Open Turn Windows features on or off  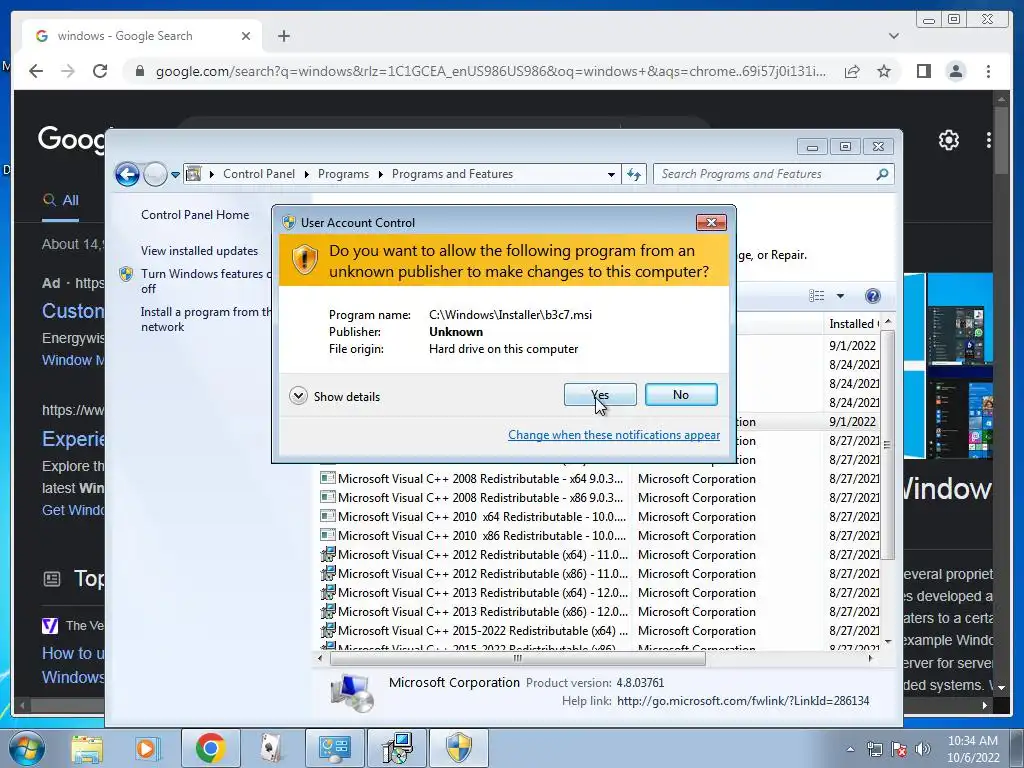pyautogui.click(x=206, y=281)
